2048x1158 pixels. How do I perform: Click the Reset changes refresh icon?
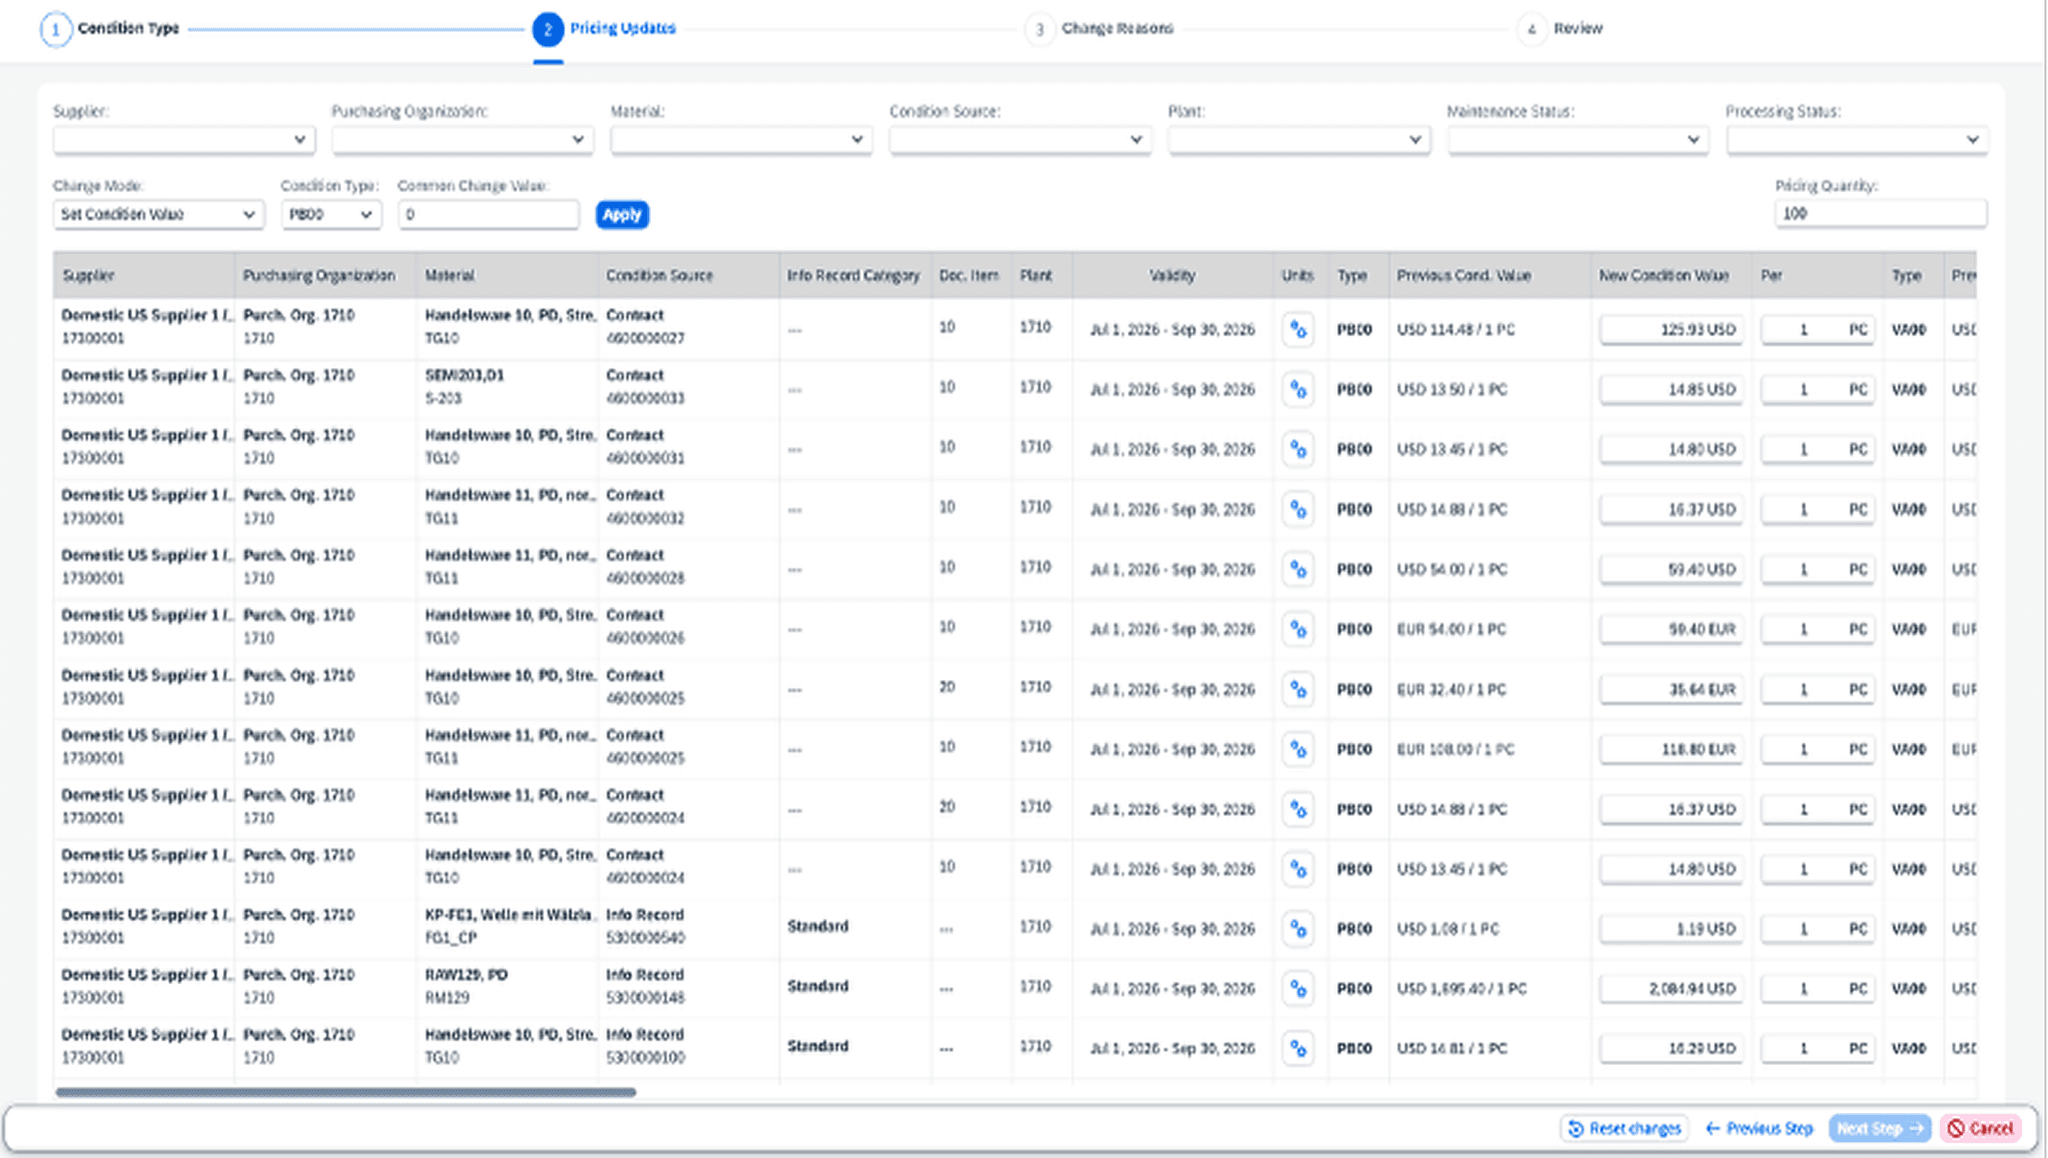(1578, 1127)
